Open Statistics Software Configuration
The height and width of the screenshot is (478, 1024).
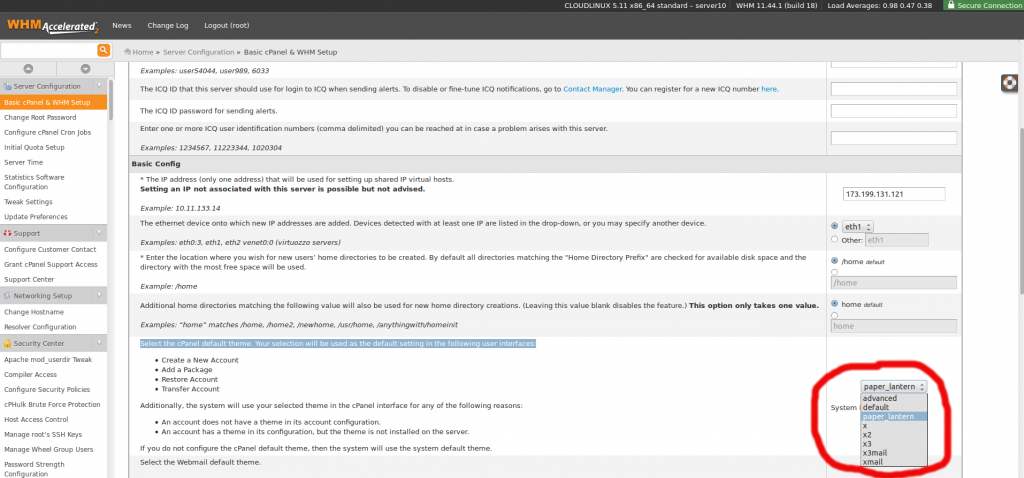[x=34, y=182]
